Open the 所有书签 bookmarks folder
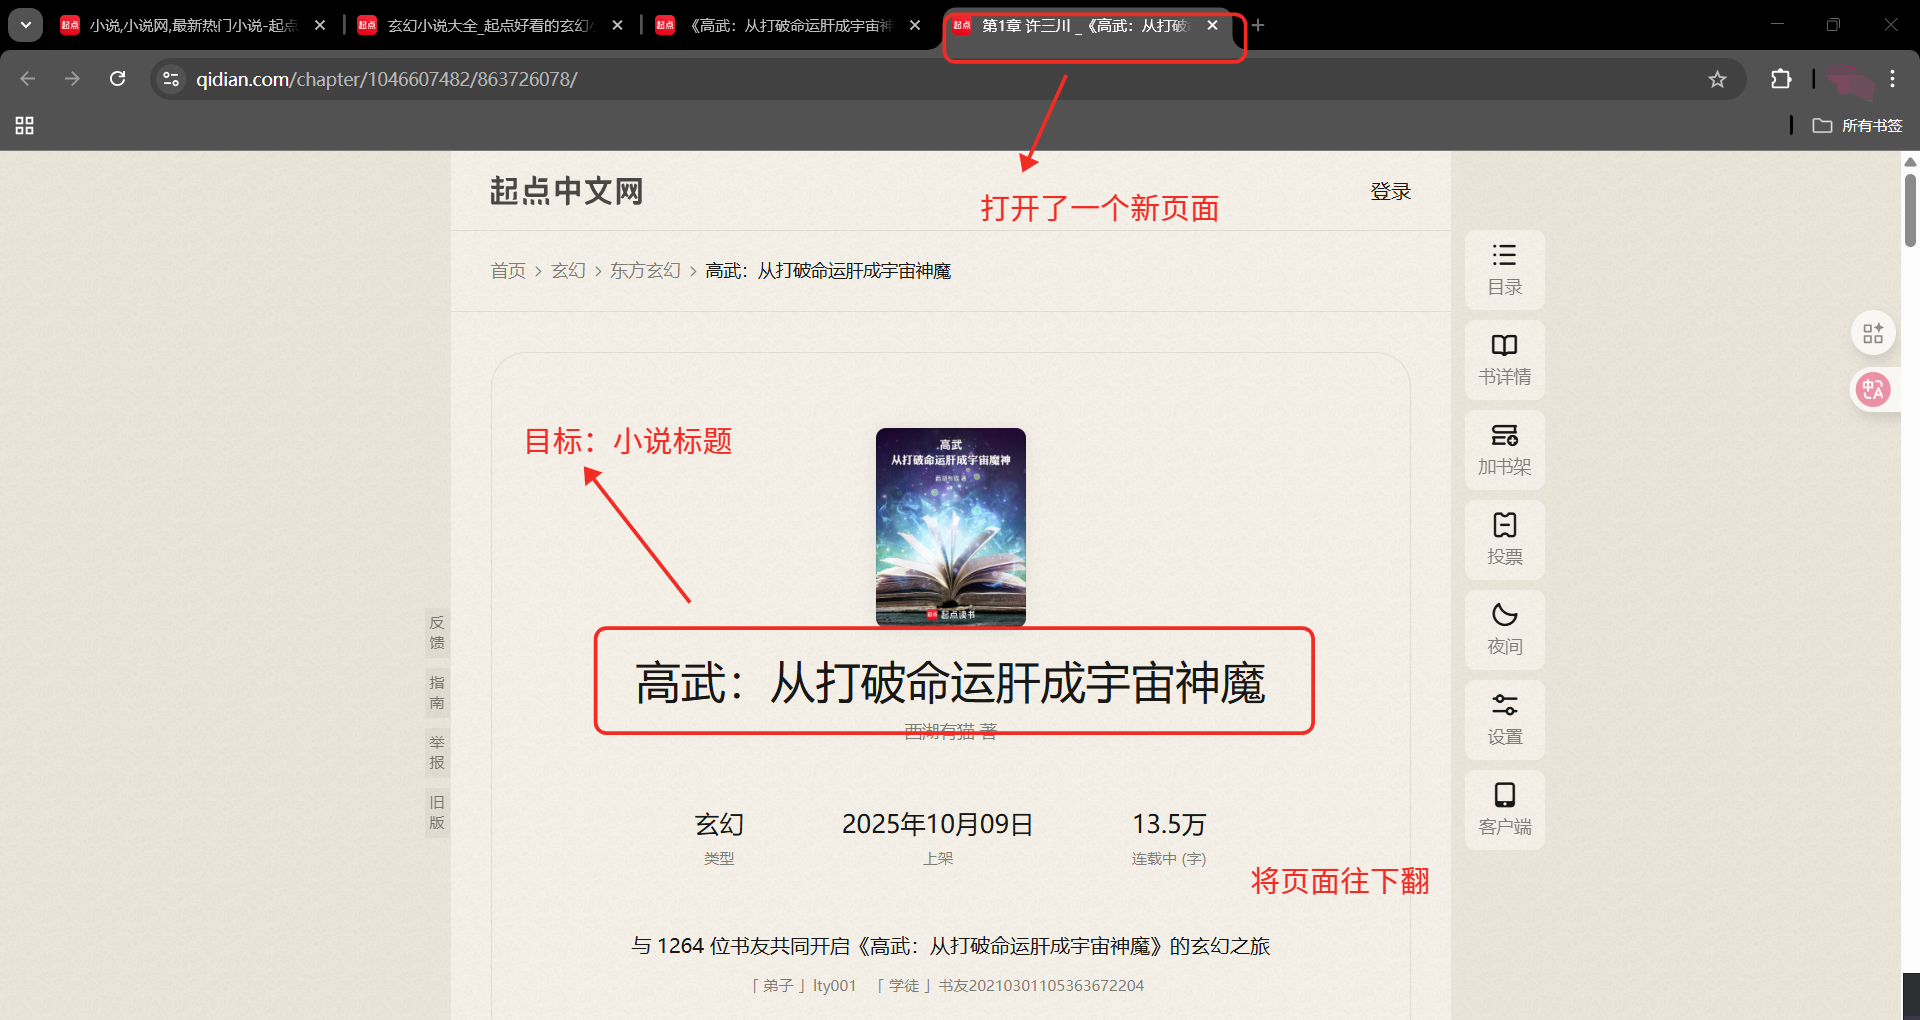 (1858, 125)
